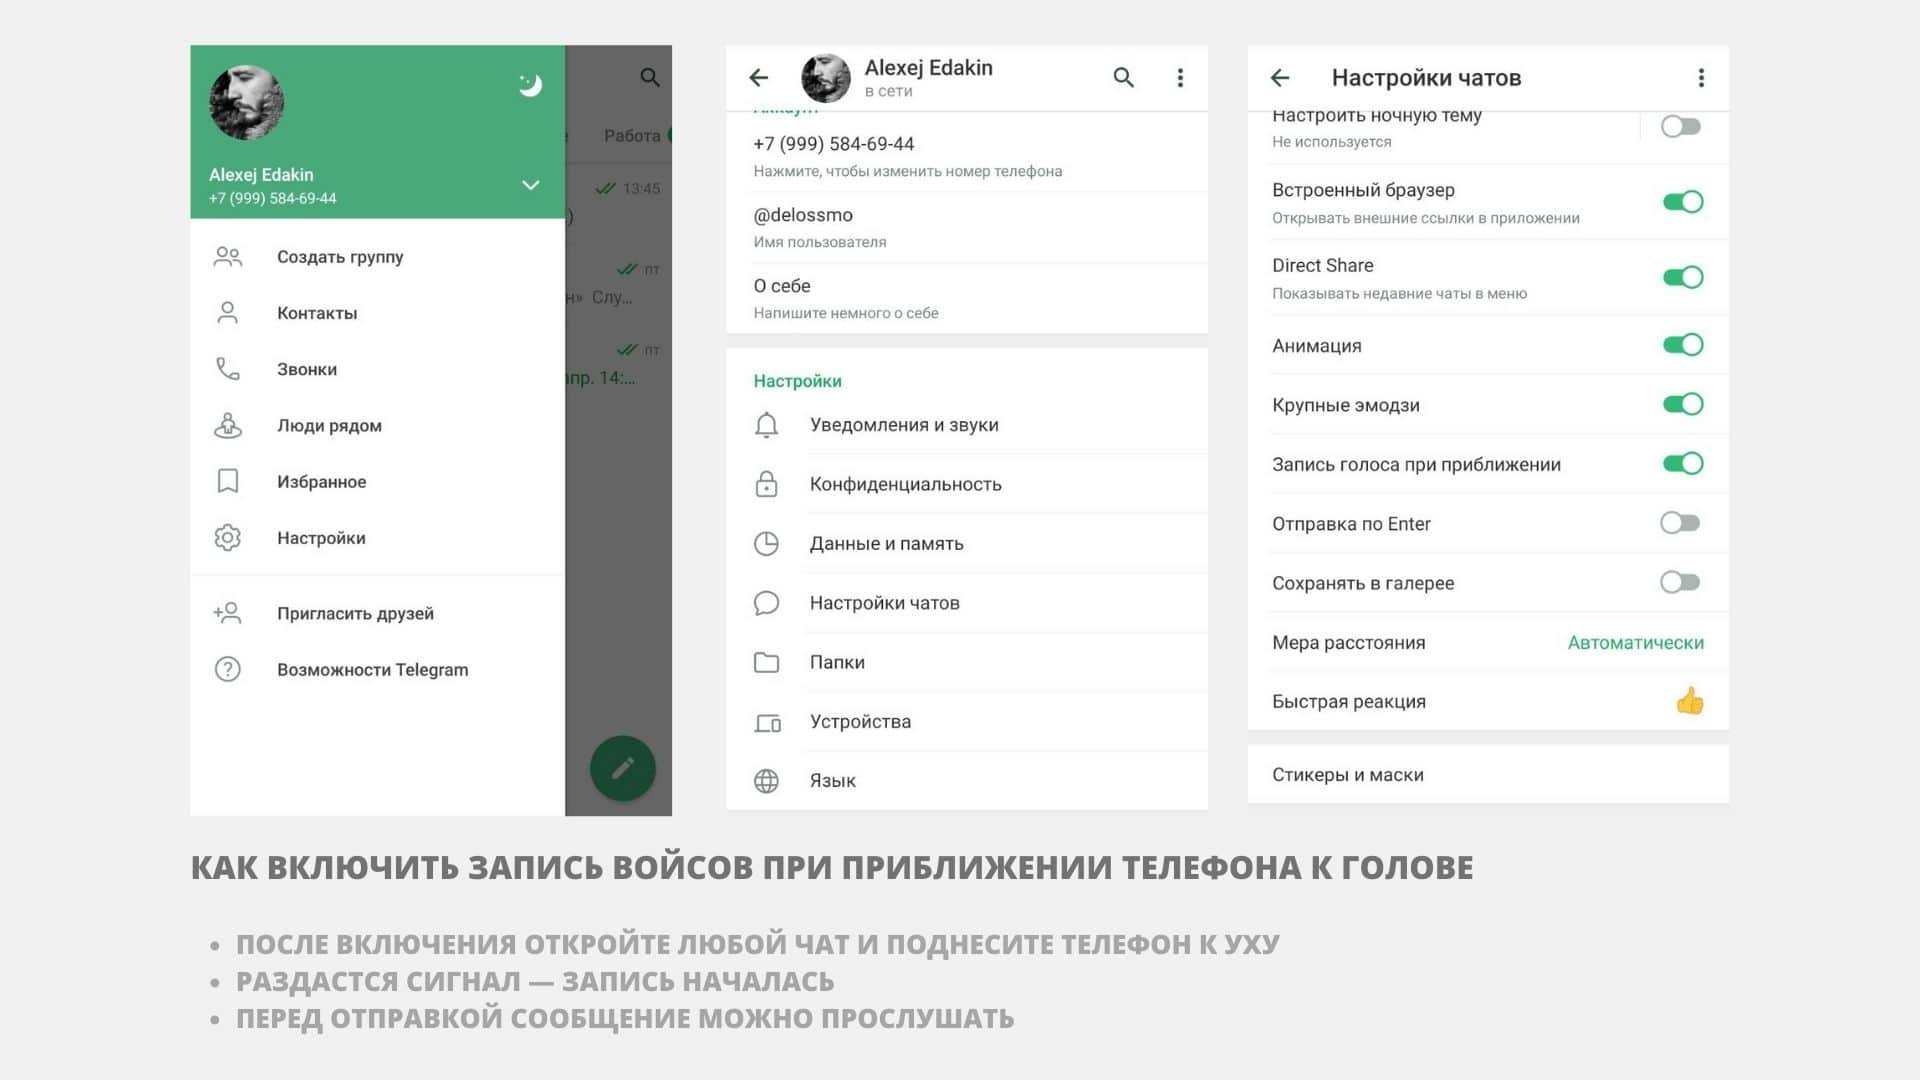Screen dimensions: 1920x1080
Task: Change Мера расстояния value Автоматически
Action: (1636, 643)
